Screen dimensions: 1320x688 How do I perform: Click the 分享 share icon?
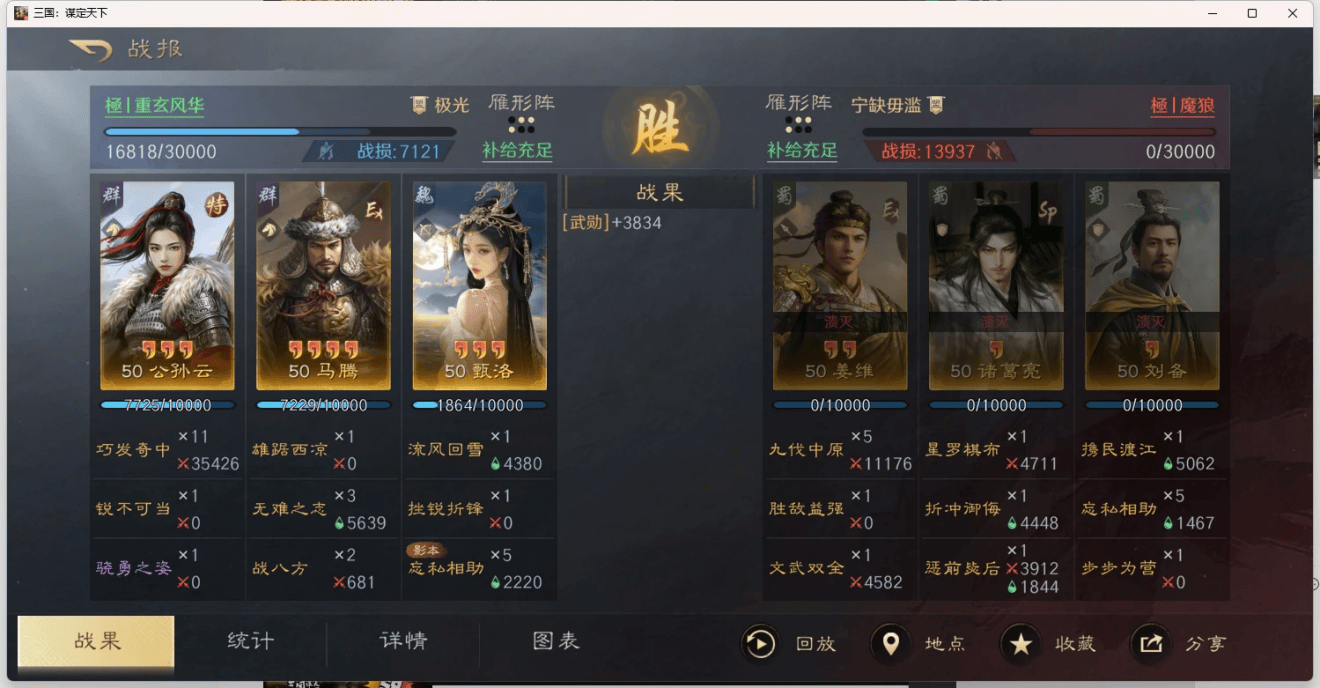pyautogui.click(x=1151, y=644)
